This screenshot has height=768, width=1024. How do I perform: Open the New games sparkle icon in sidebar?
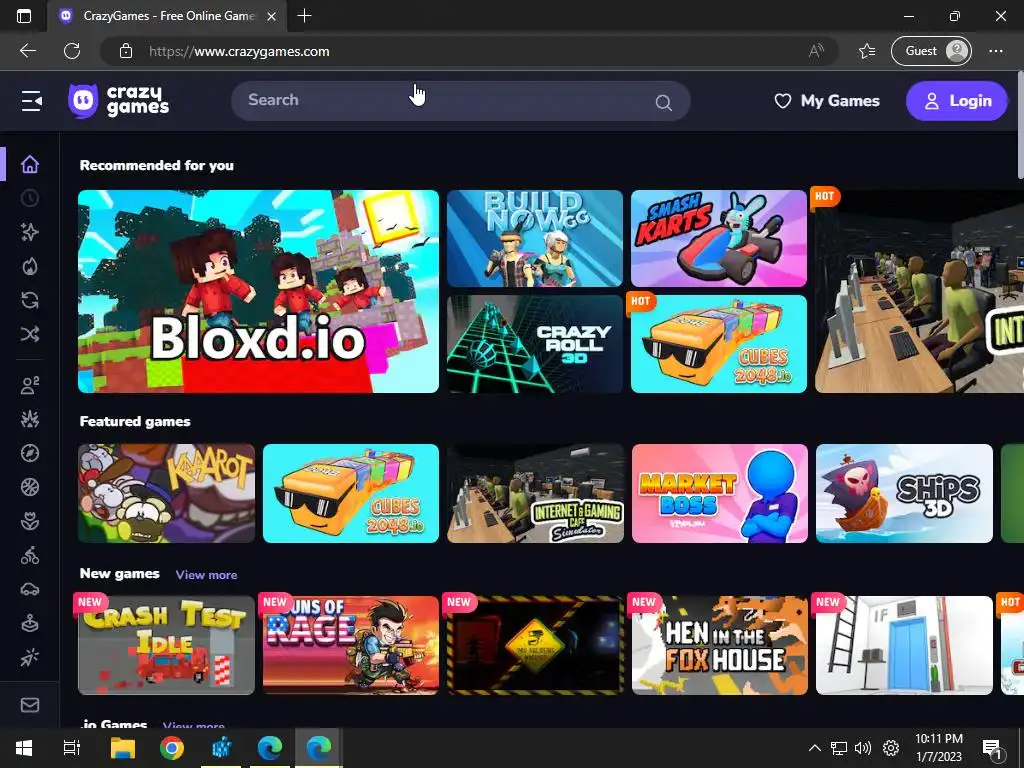point(30,232)
